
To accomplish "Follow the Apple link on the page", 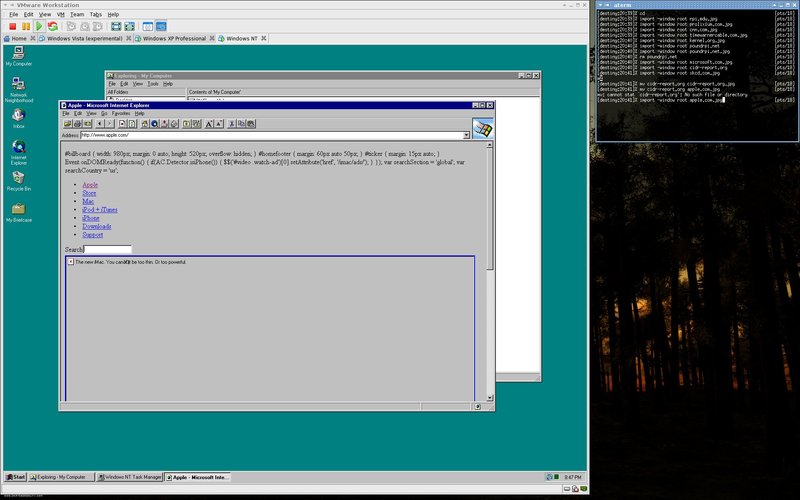I will point(90,185).
